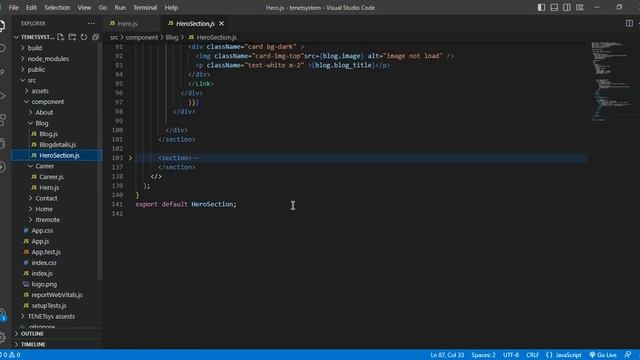Open Source Control in activity bar
The width and height of the screenshot is (640, 360).
coord(2,72)
